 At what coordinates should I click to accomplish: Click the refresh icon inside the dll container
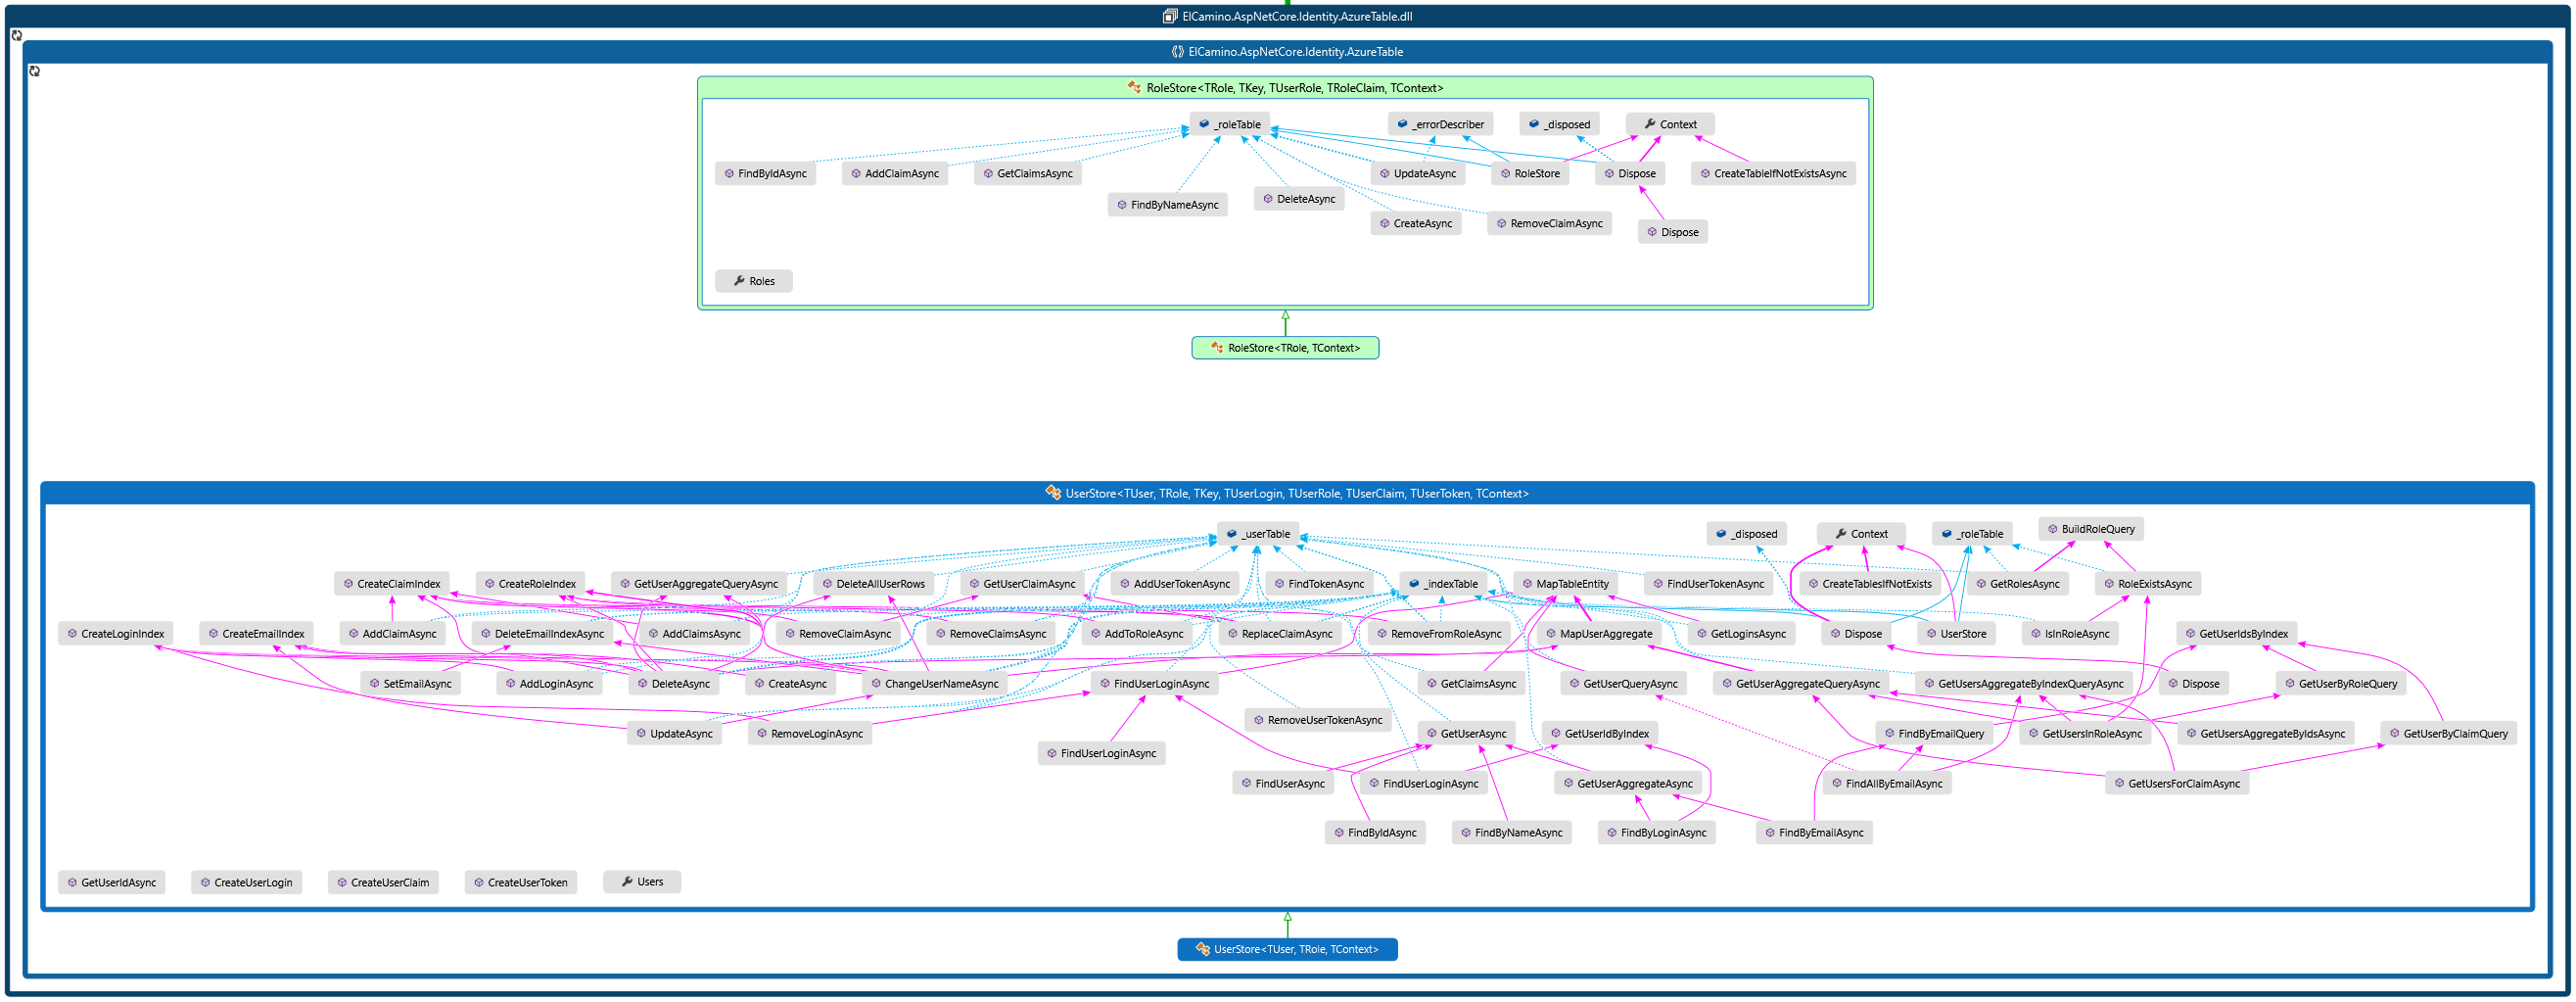coord(16,35)
